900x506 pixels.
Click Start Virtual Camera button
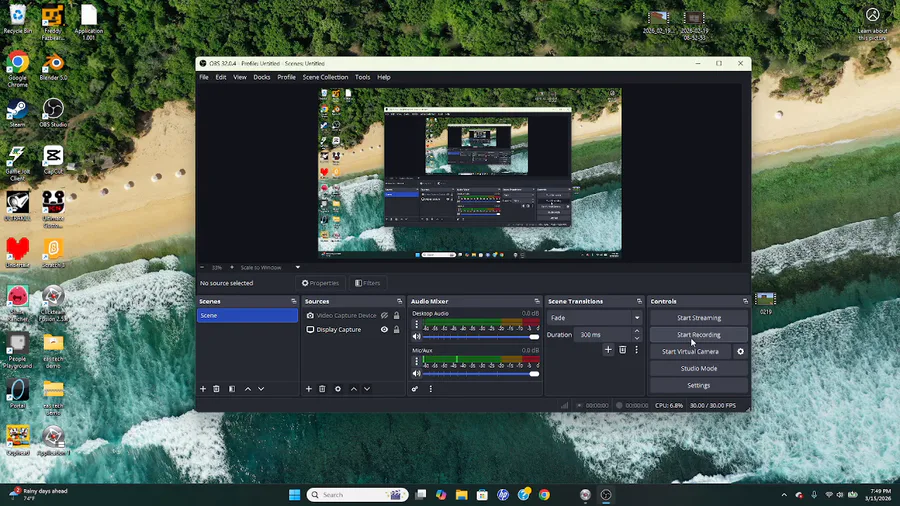[x=690, y=352]
